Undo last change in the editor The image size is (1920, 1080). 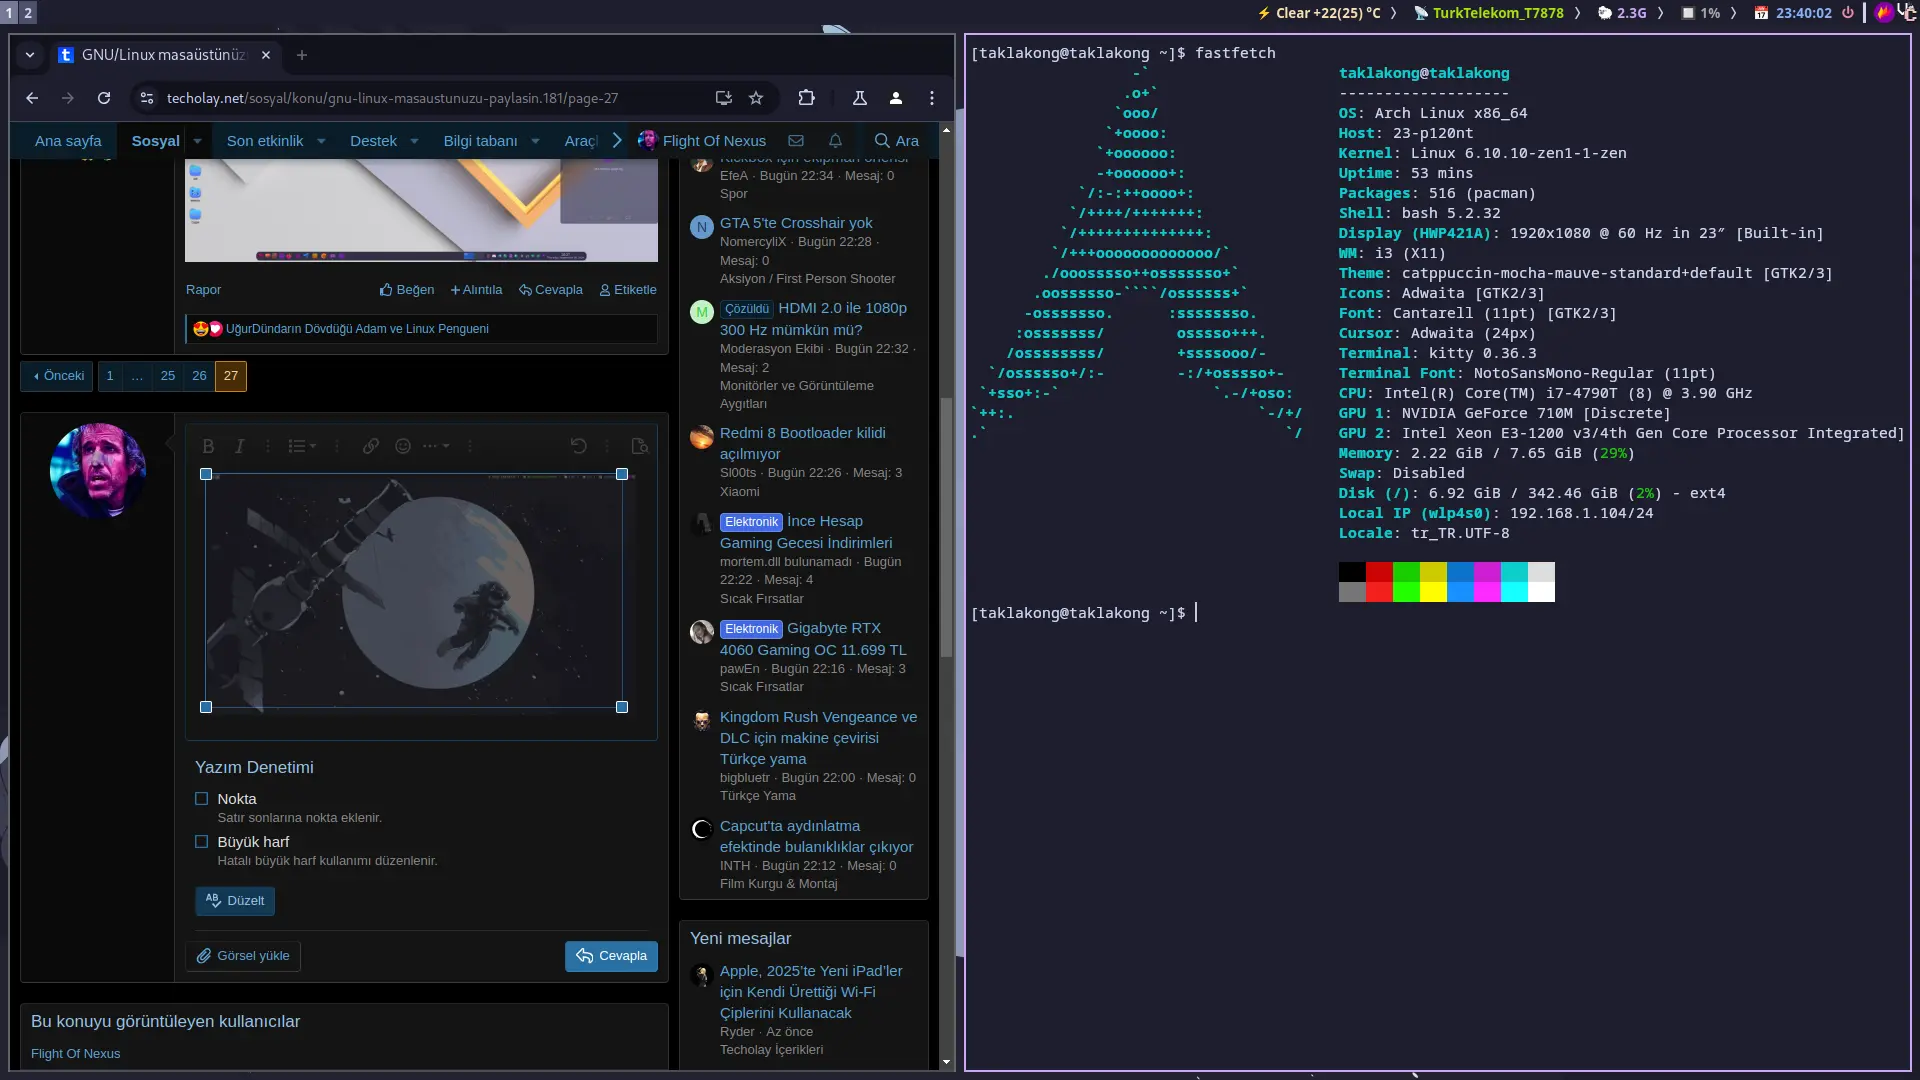pos(578,447)
